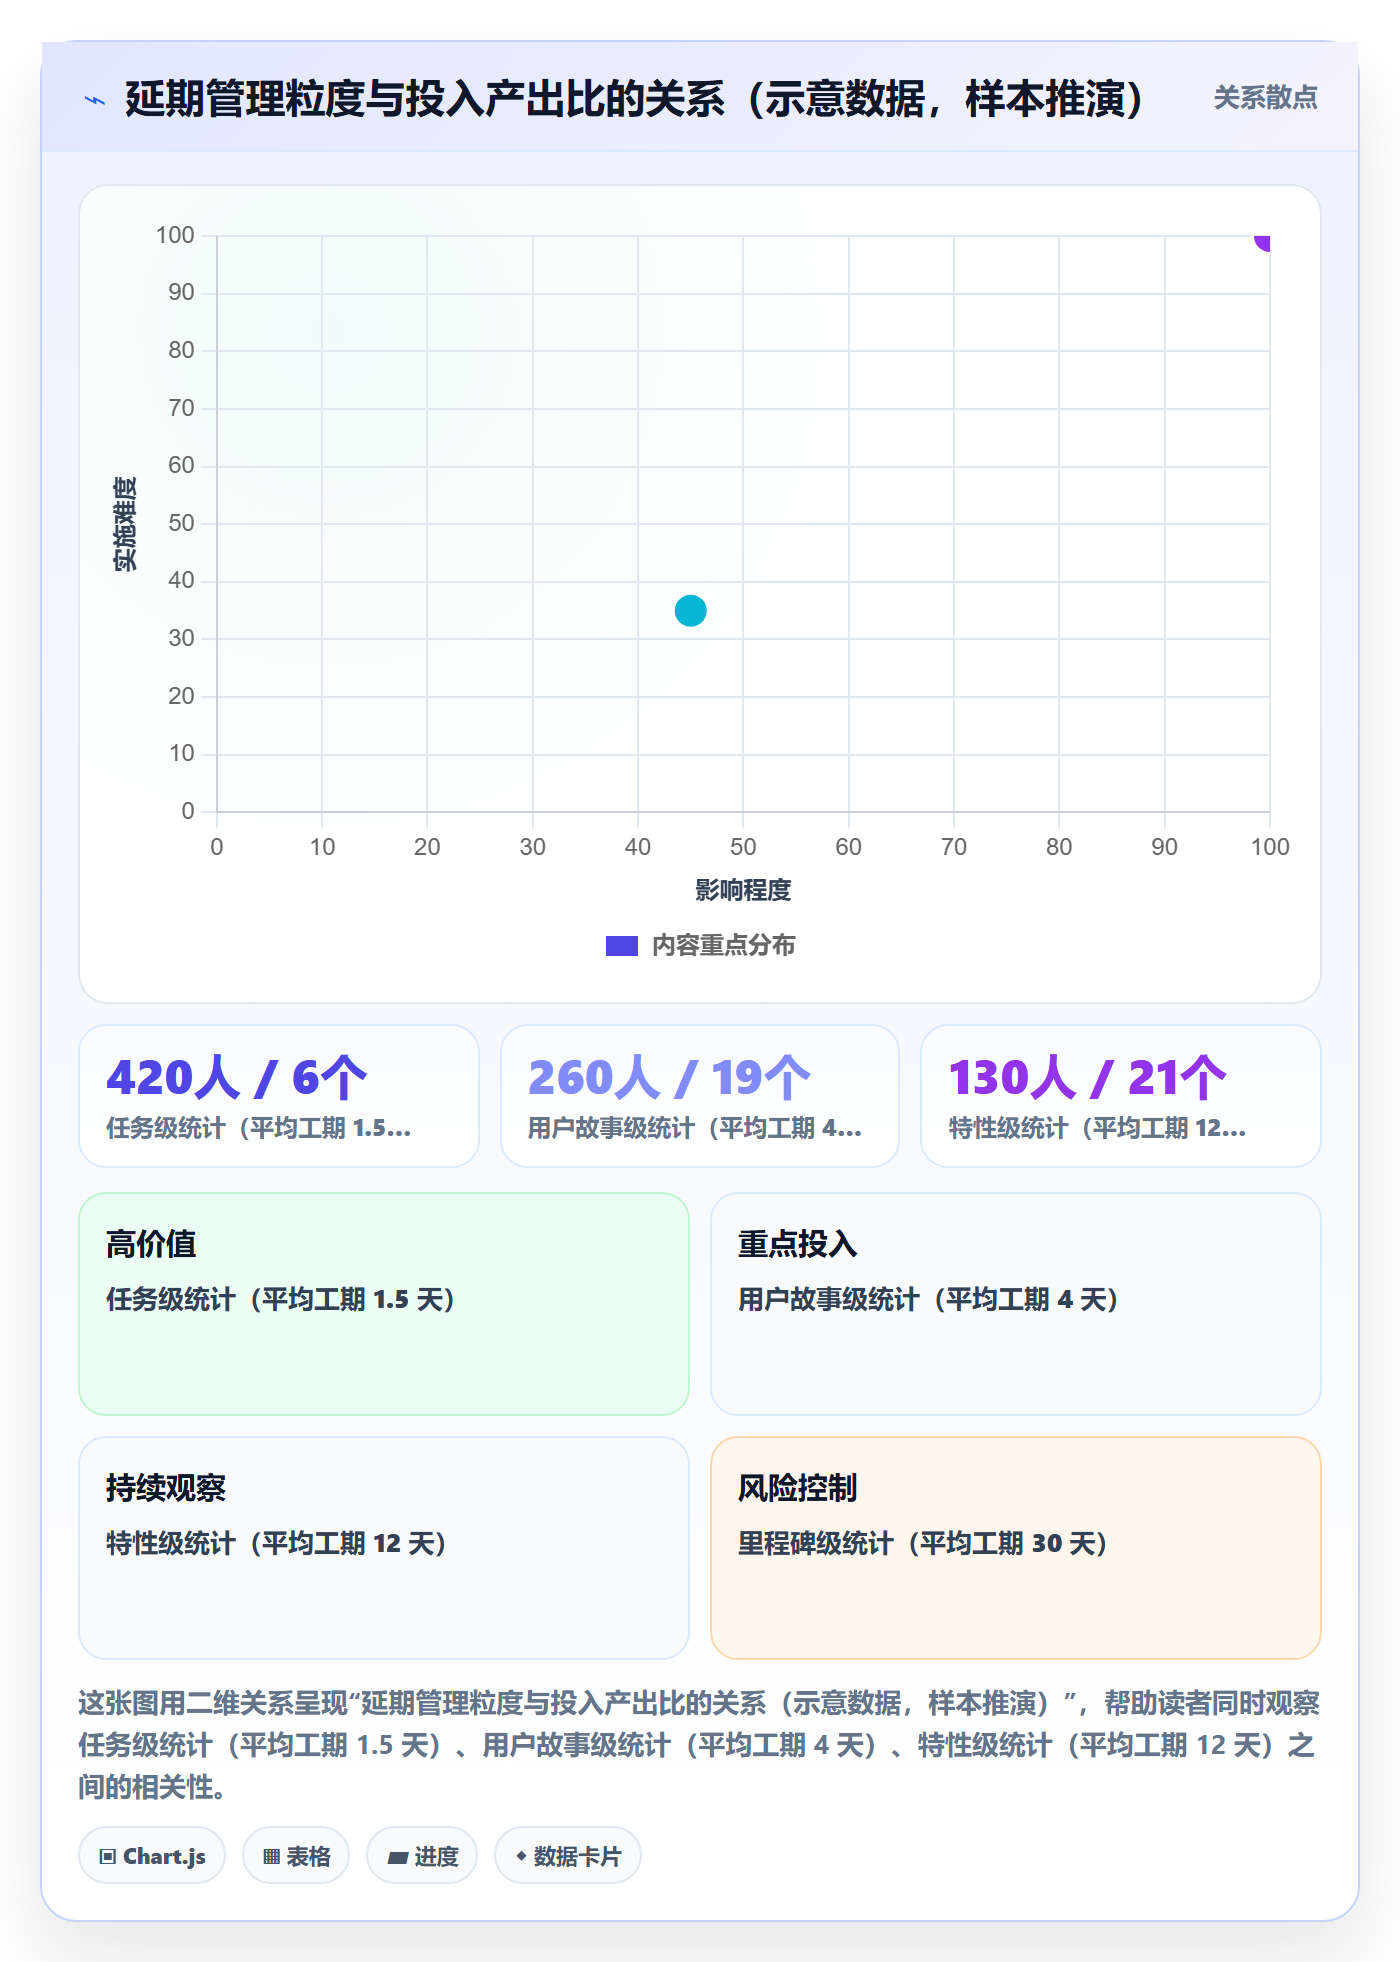
Task: Click the description paragraph starting 这张图用二维关系
Action: pos(699,1745)
